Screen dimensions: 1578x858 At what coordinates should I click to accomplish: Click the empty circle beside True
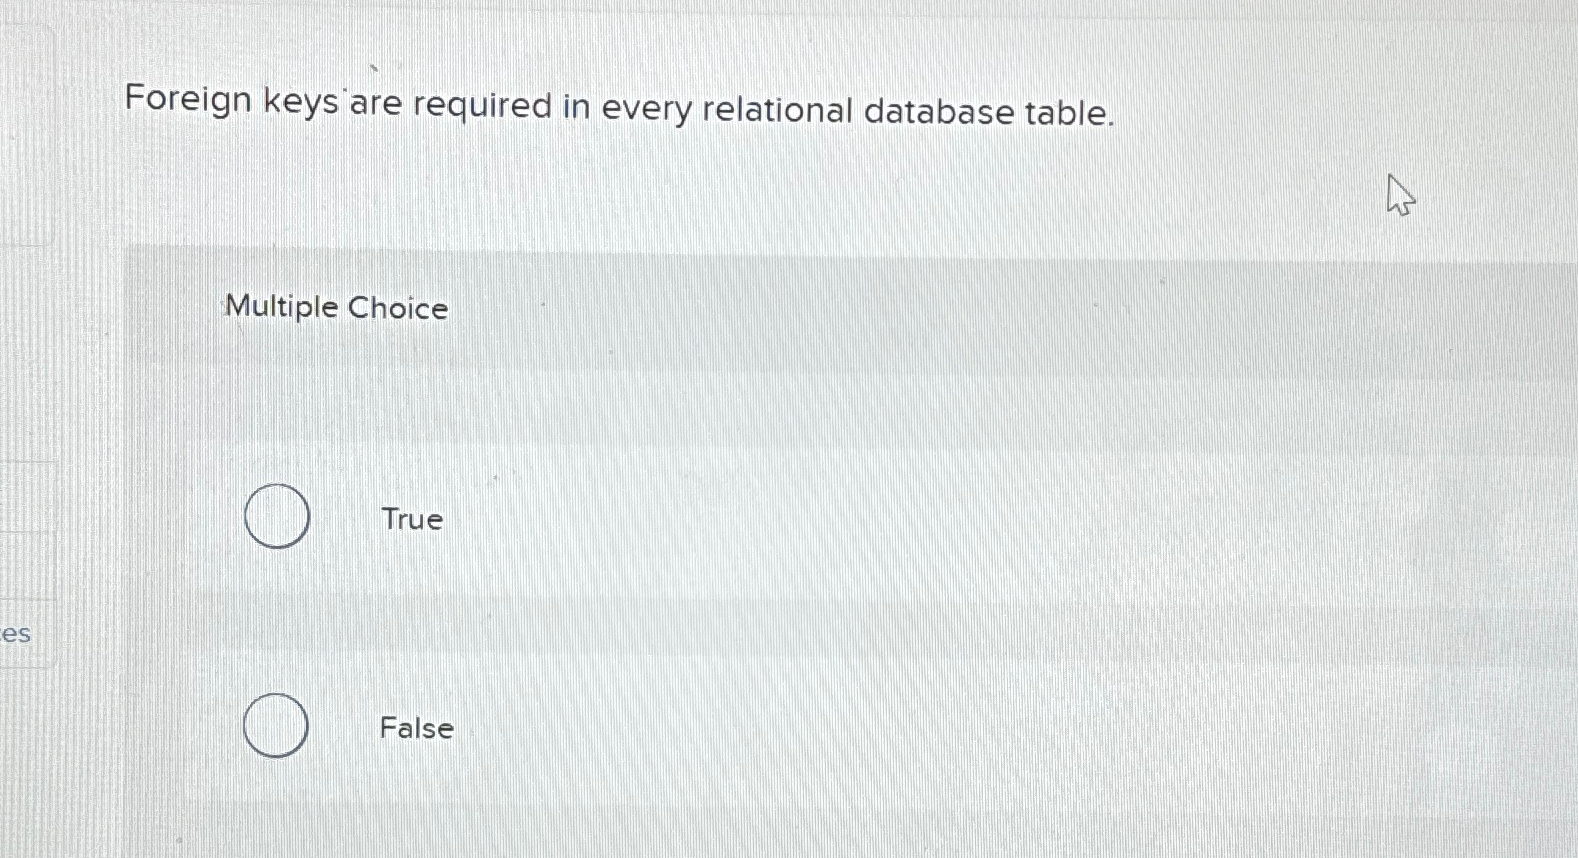point(277,517)
